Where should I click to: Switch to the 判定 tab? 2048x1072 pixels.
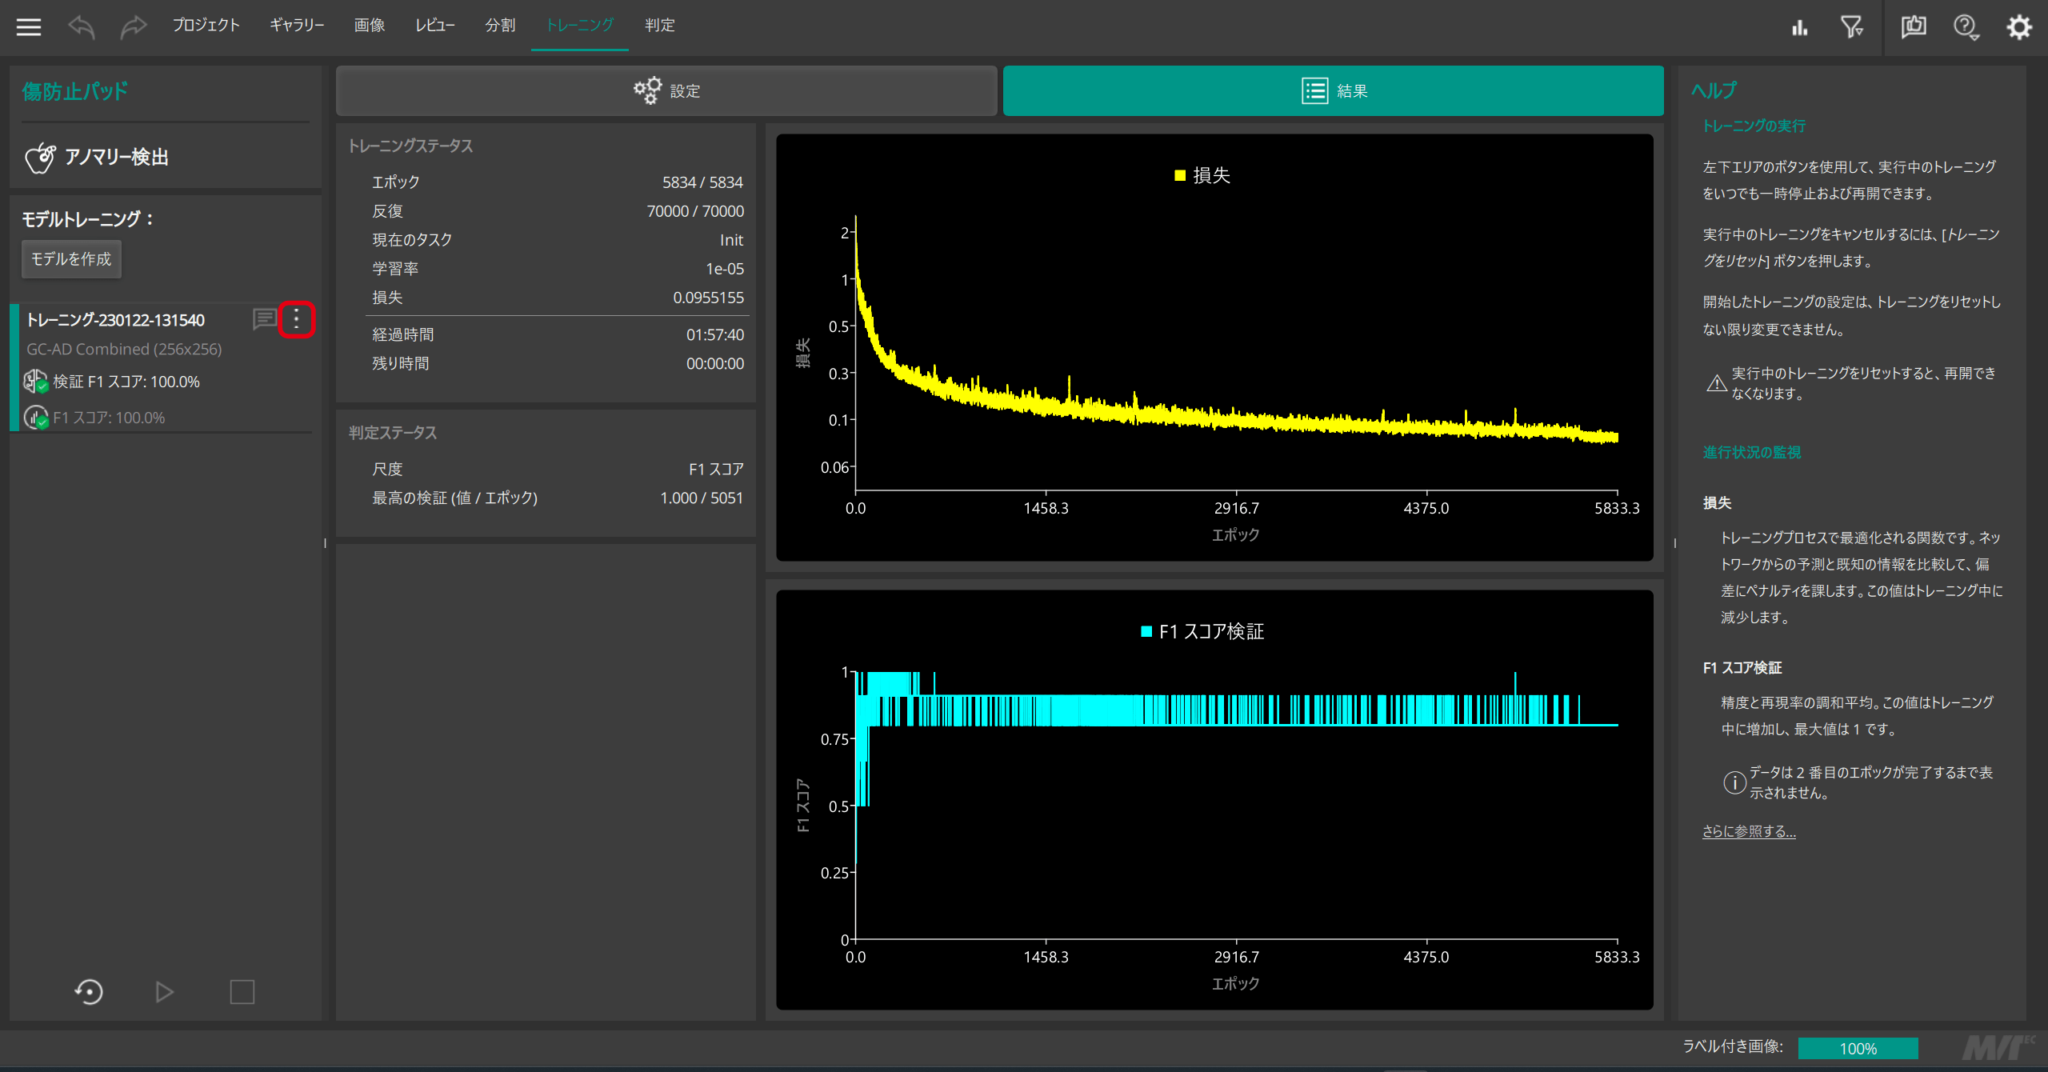(659, 25)
